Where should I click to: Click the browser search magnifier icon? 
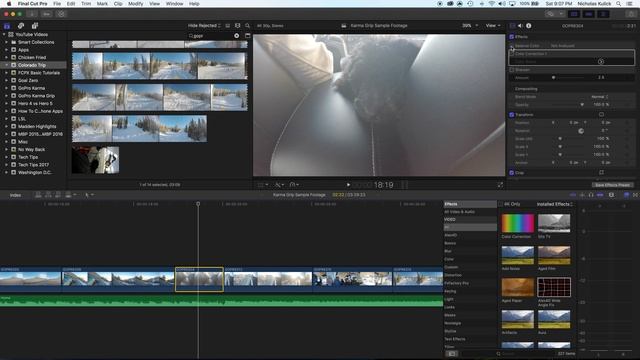247,26
